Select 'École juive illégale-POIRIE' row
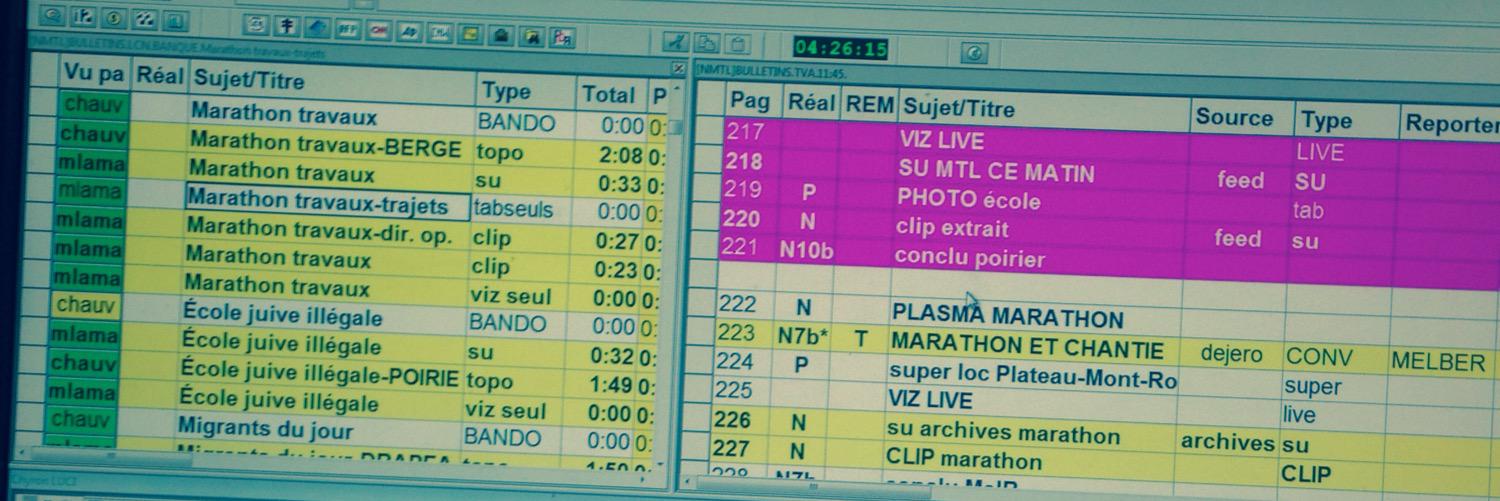This screenshot has height=501, width=1500. 318,373
